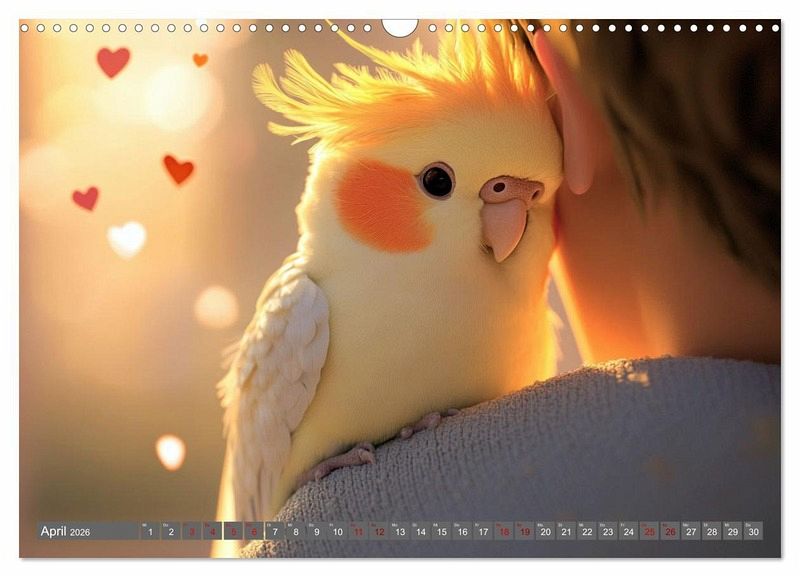Viewport: 800px width, 577px height.
Task: Click the cockatiel's pink beak
Action: click(506, 215)
